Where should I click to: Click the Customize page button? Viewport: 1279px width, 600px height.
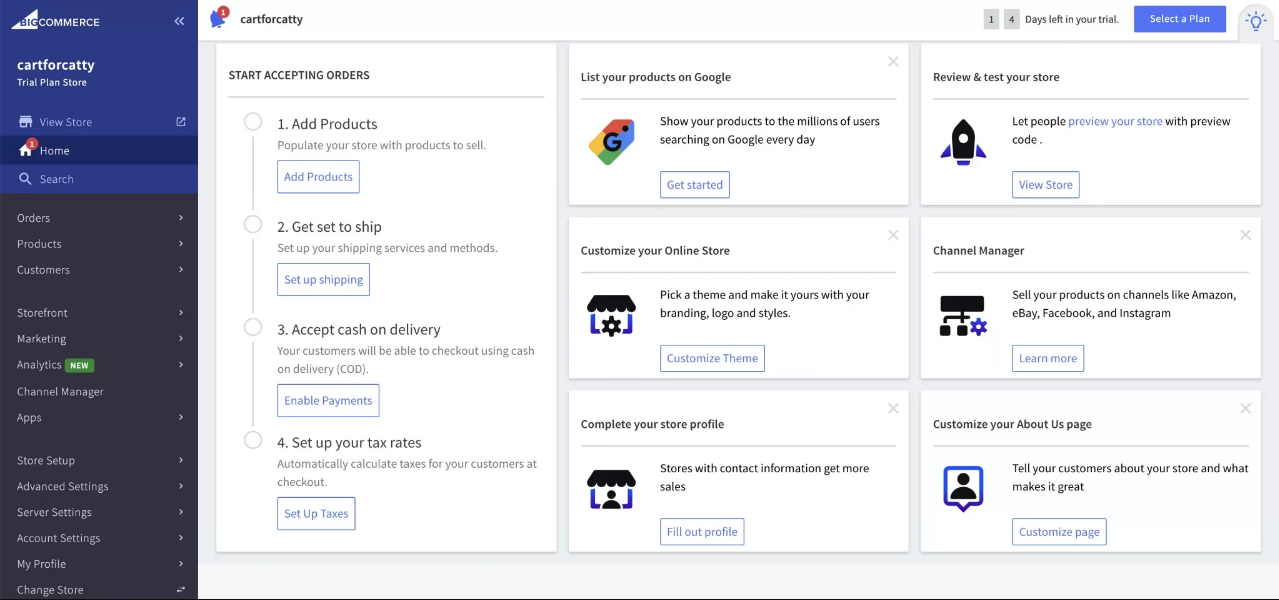tap(1059, 532)
